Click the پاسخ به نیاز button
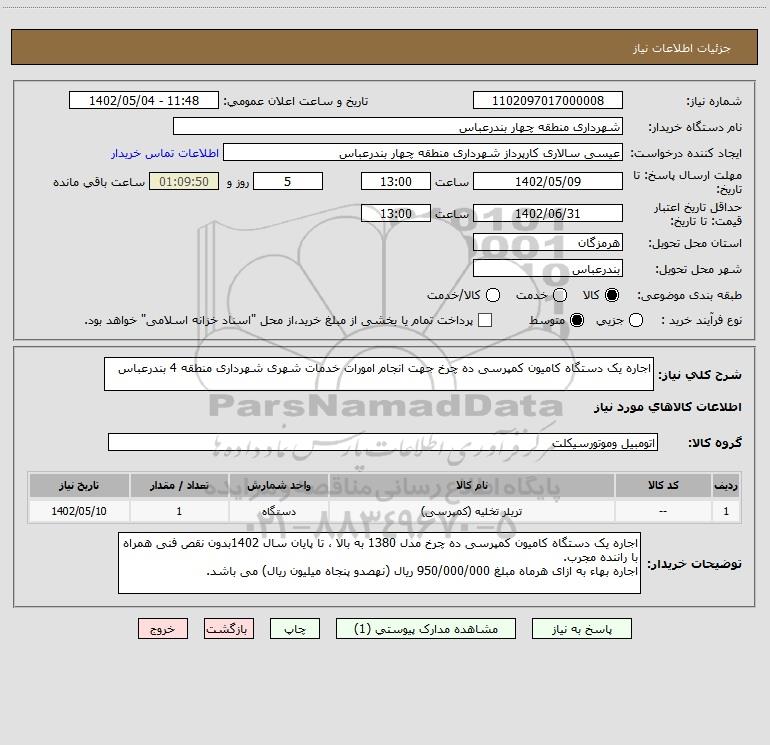 tap(581, 629)
